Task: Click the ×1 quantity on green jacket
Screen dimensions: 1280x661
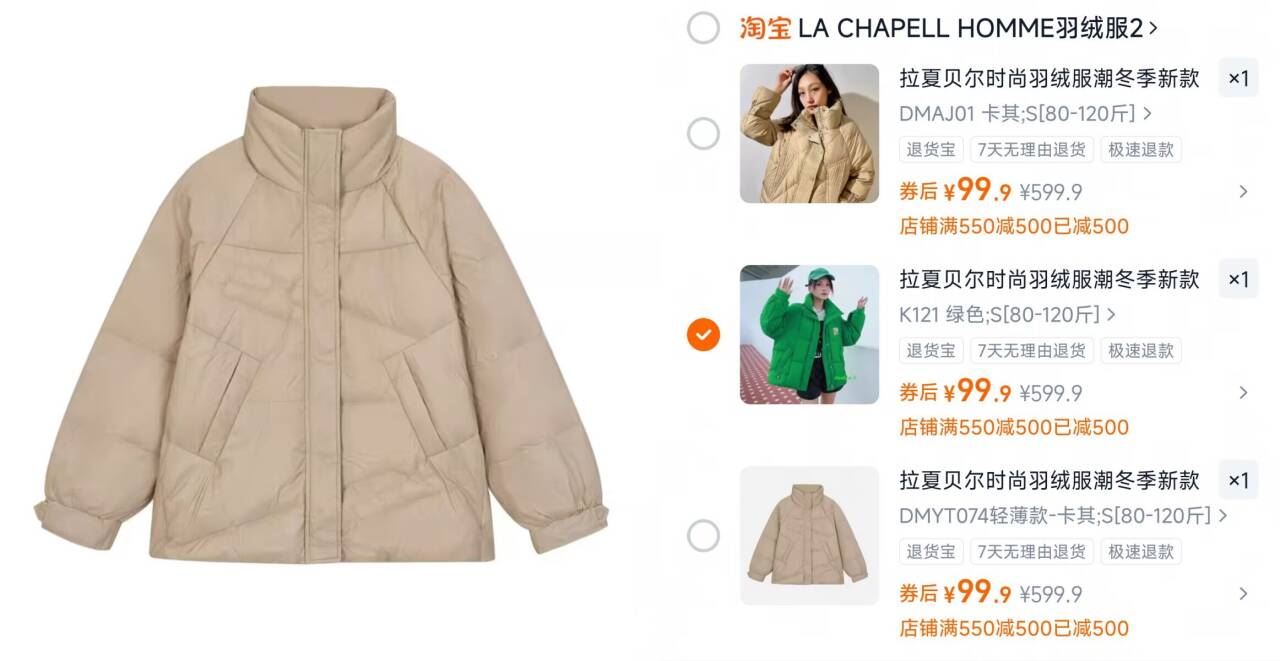Action: tap(1238, 279)
